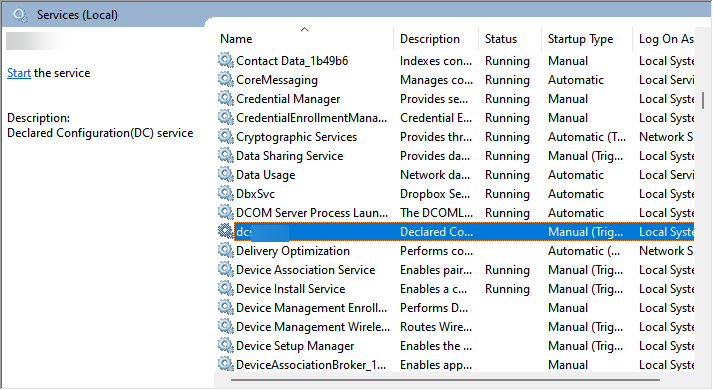Screen dimensions: 713x390
Task: Select the Data Usage gear icon
Action: pos(226,174)
